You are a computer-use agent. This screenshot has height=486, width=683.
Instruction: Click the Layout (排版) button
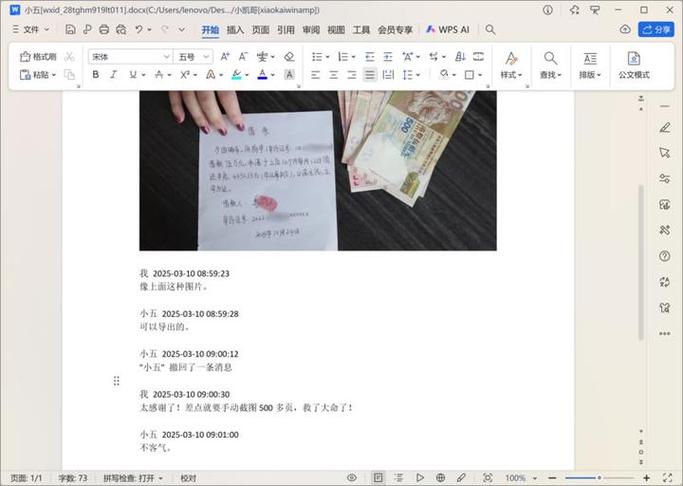tap(590, 65)
